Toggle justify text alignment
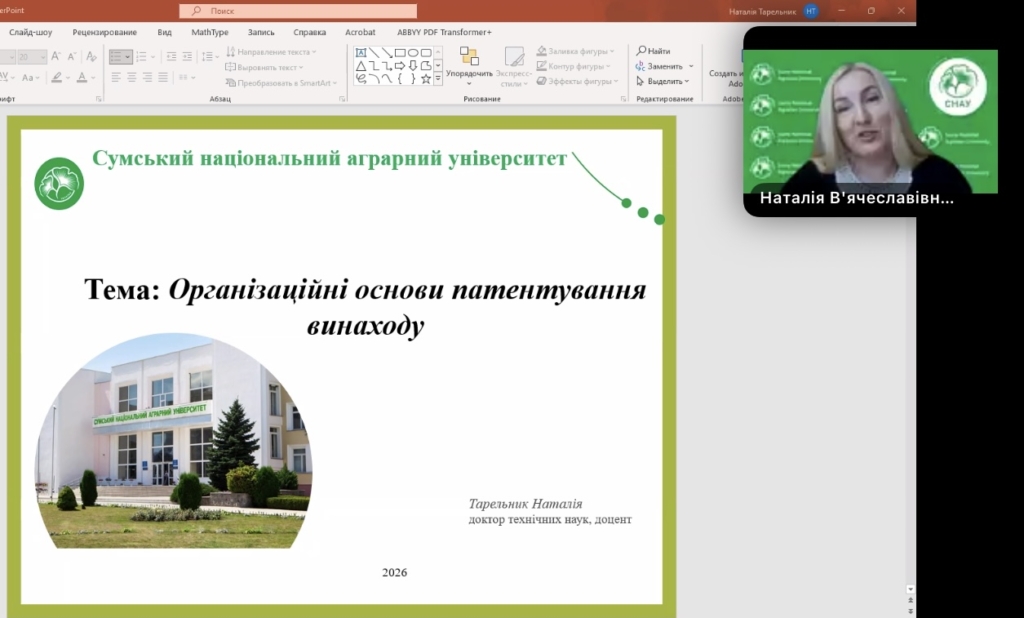 (x=163, y=78)
